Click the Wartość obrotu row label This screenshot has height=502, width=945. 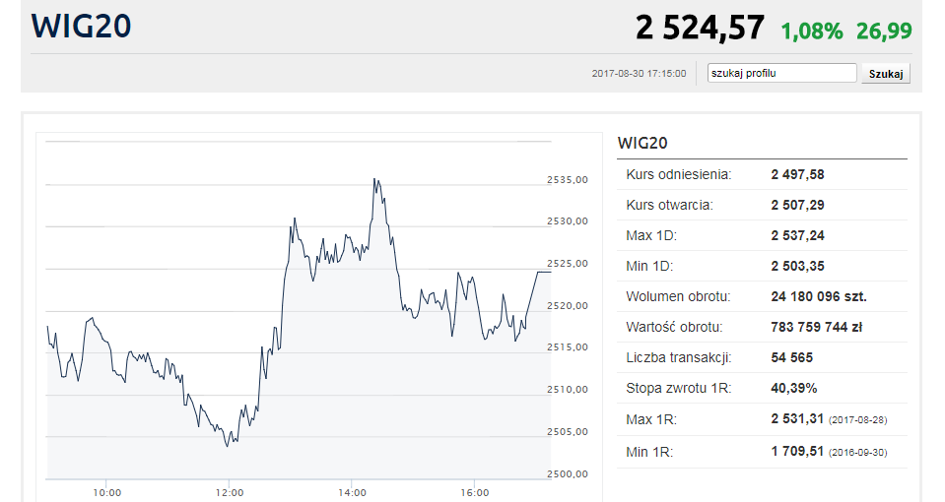tap(674, 327)
